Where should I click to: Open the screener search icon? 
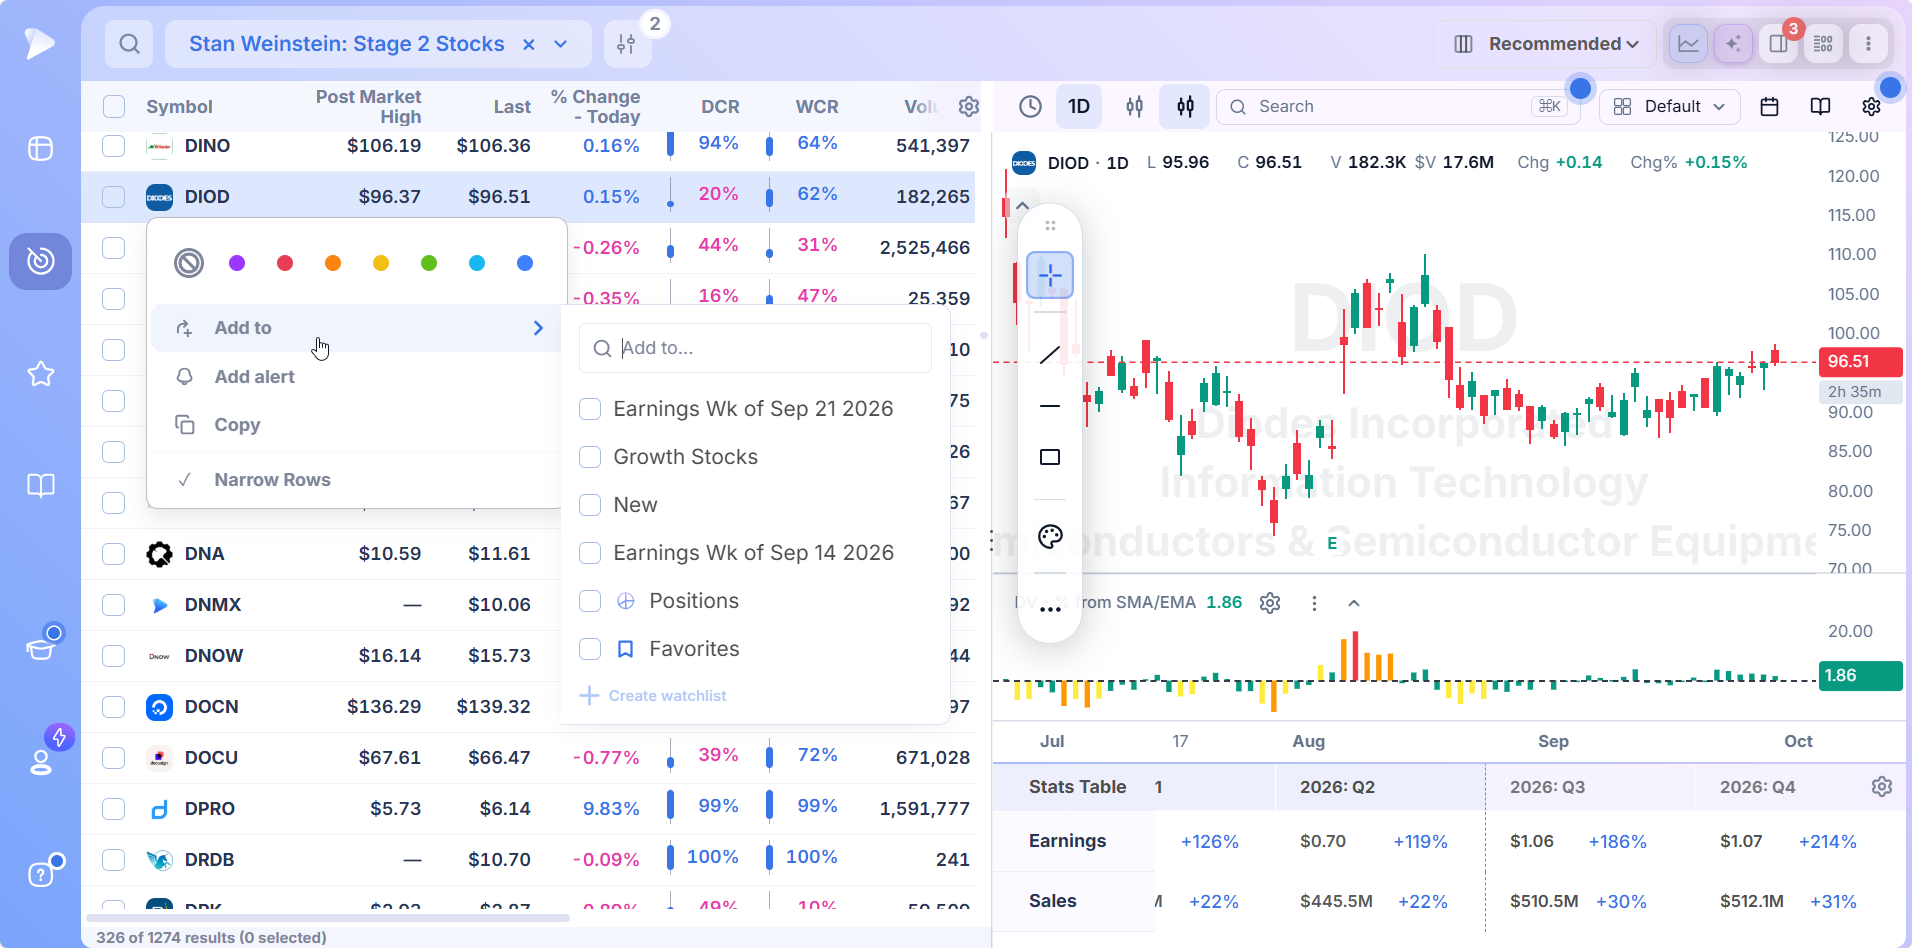(x=129, y=44)
